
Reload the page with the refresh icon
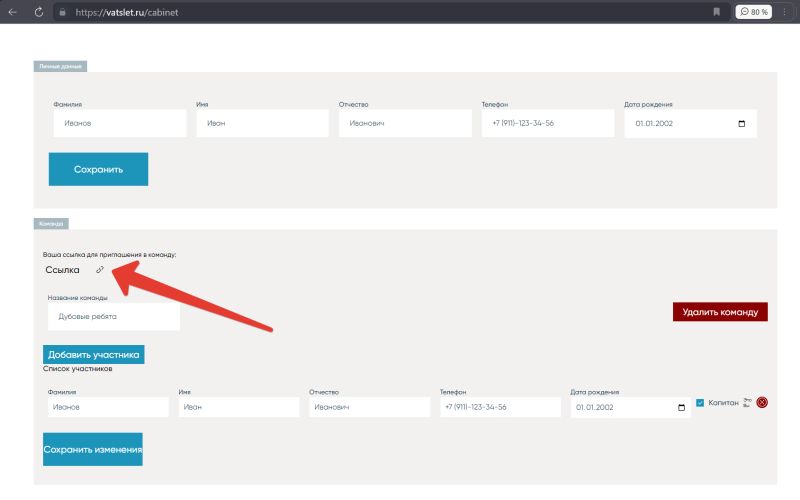tap(39, 12)
